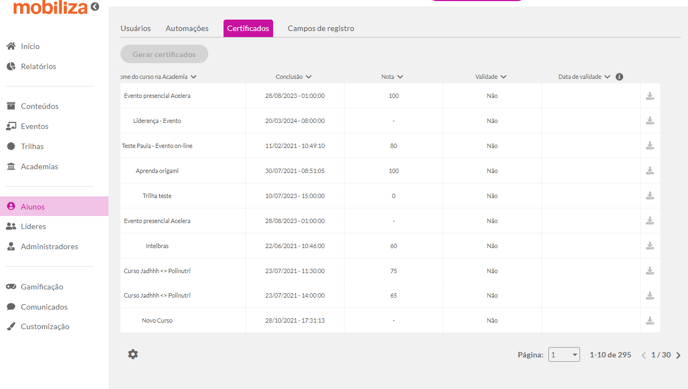Click the info icon beside Data de validade
This screenshot has width=688, height=389.
pyautogui.click(x=619, y=77)
